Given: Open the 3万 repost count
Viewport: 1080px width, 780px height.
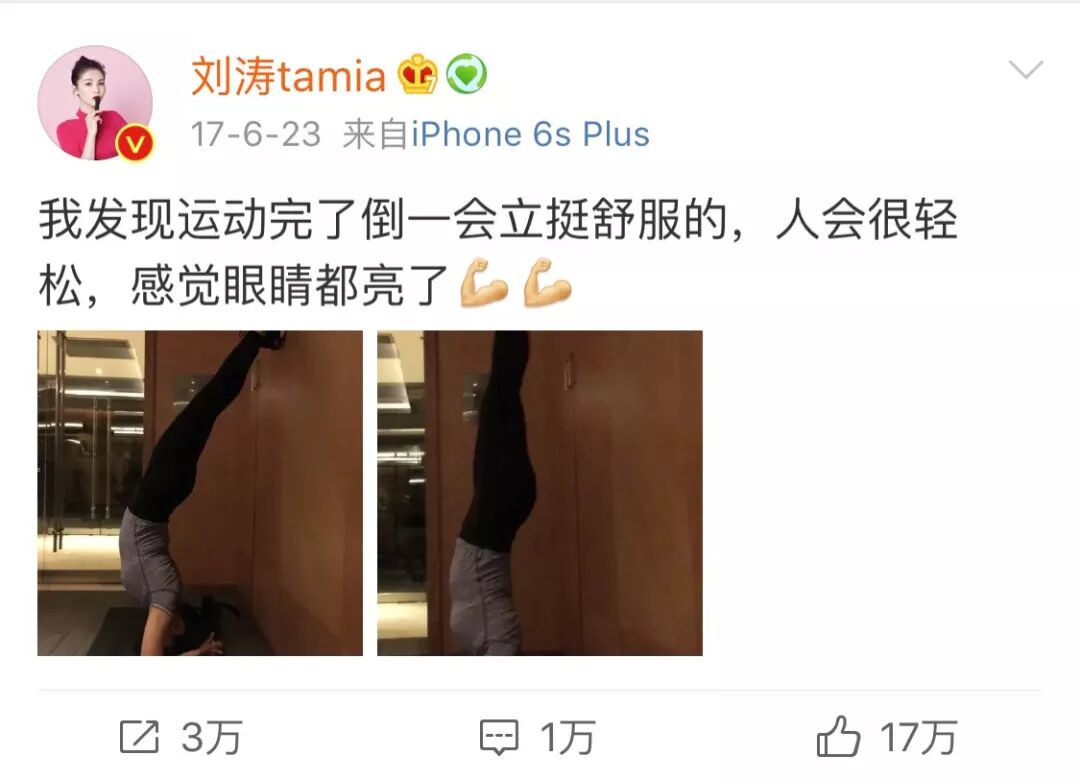Looking at the screenshot, I should pyautogui.click(x=211, y=737).
